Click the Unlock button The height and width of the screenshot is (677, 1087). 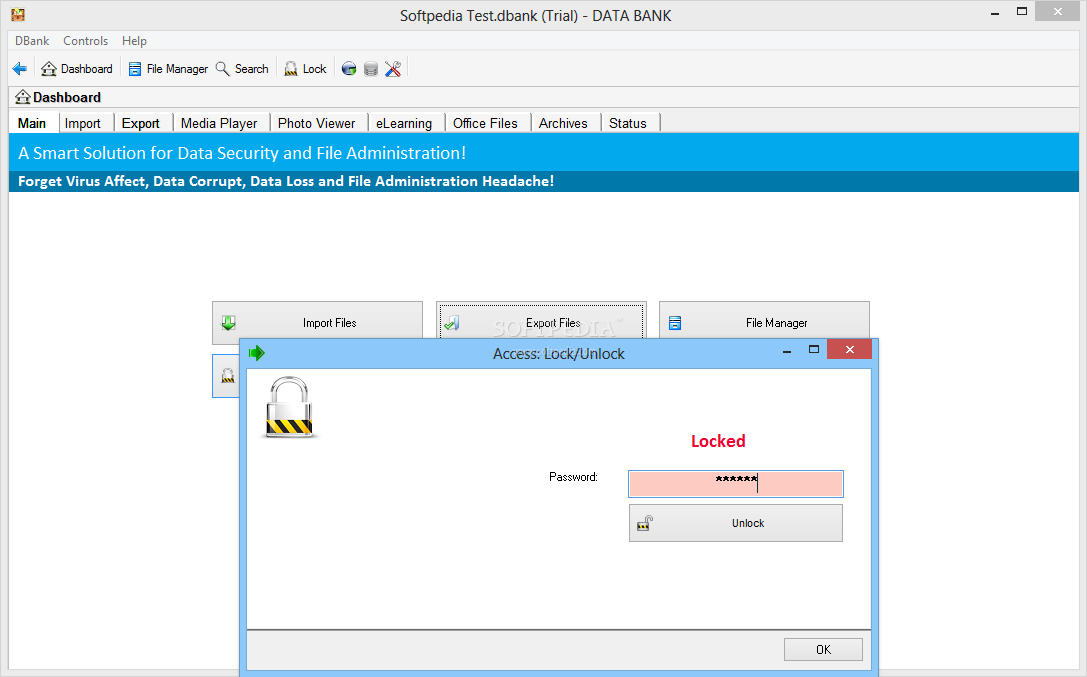(x=736, y=523)
